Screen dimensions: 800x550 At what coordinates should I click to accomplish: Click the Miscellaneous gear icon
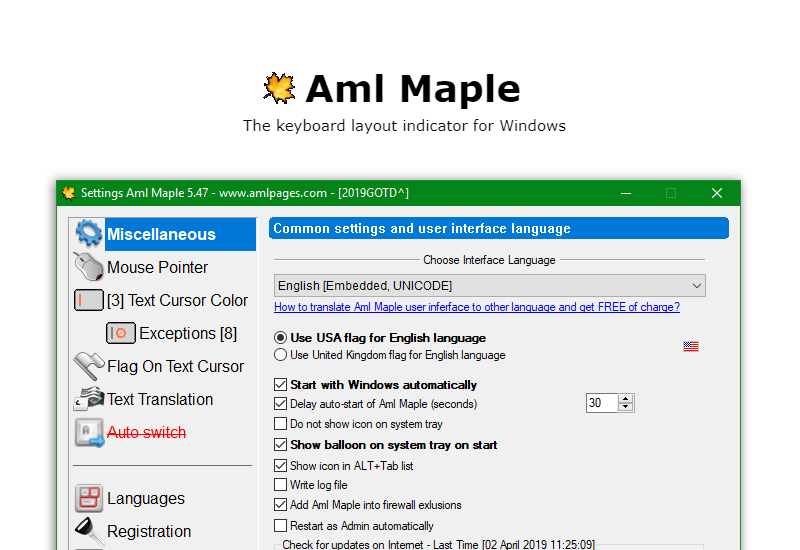coord(89,234)
